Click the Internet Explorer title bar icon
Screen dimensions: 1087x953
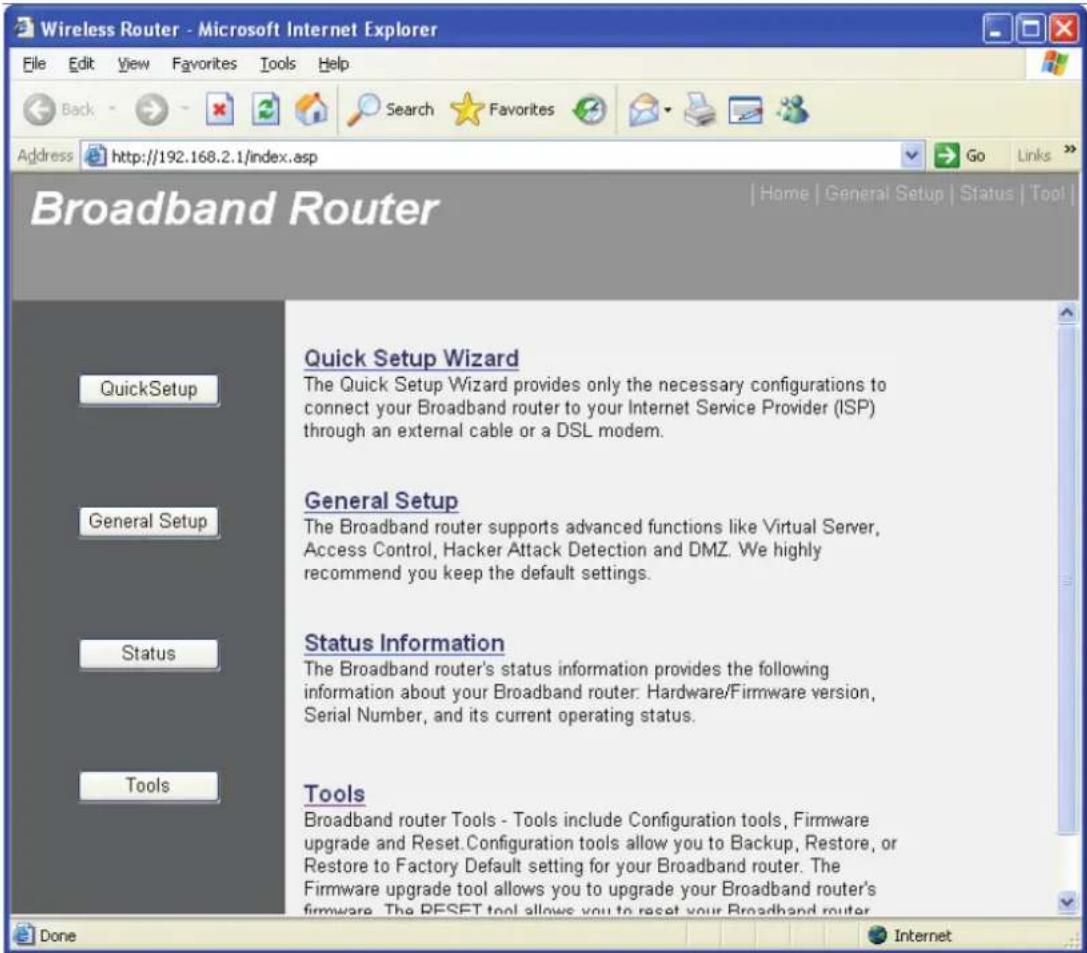24,28
